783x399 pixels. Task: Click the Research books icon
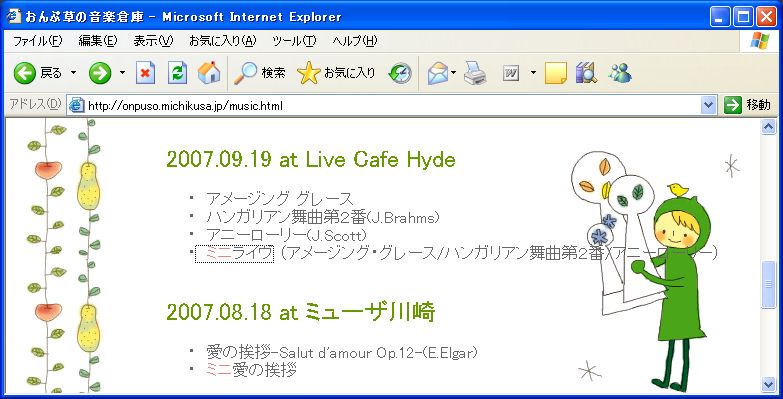click(586, 73)
